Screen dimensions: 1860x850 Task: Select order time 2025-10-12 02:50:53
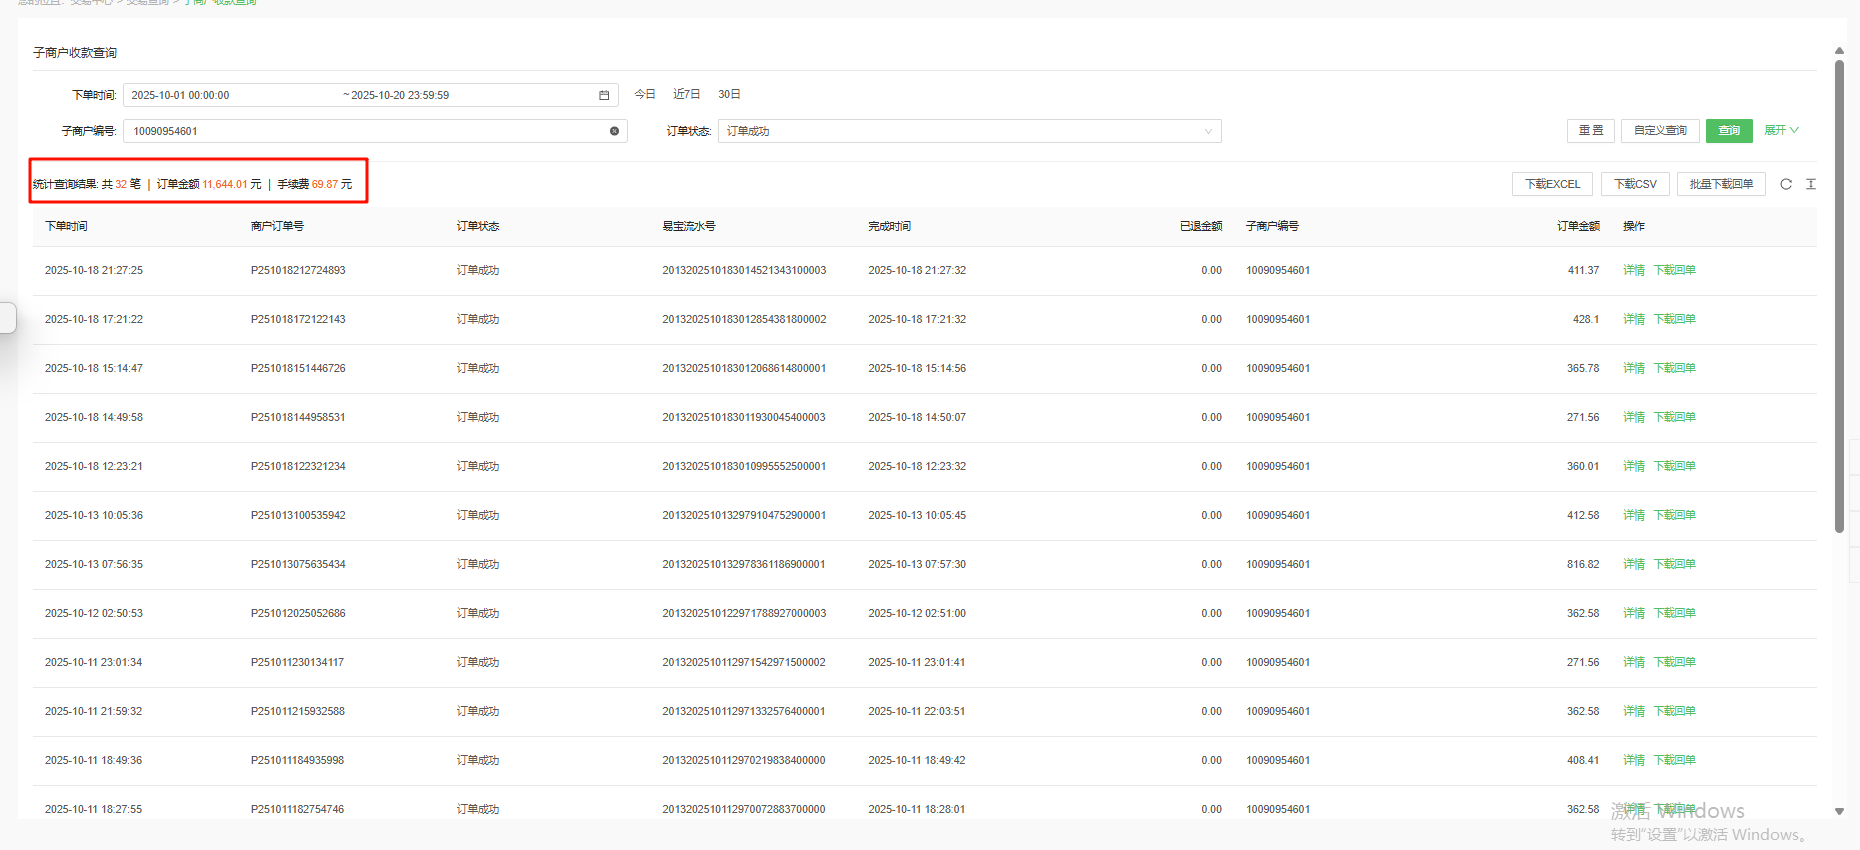tap(94, 613)
